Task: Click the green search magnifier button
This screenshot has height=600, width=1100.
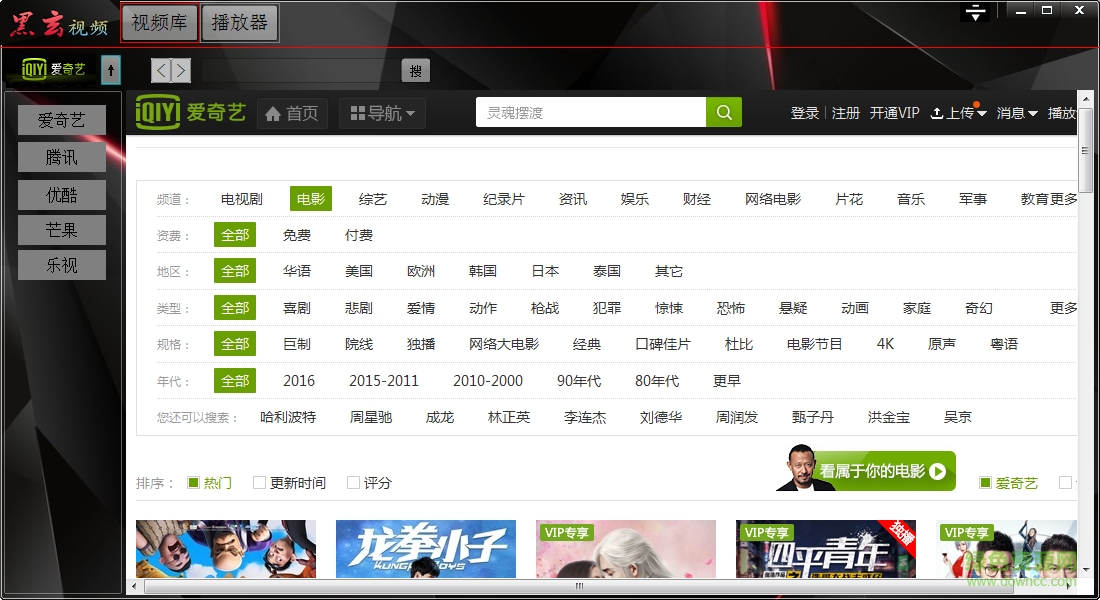Action: (x=724, y=113)
